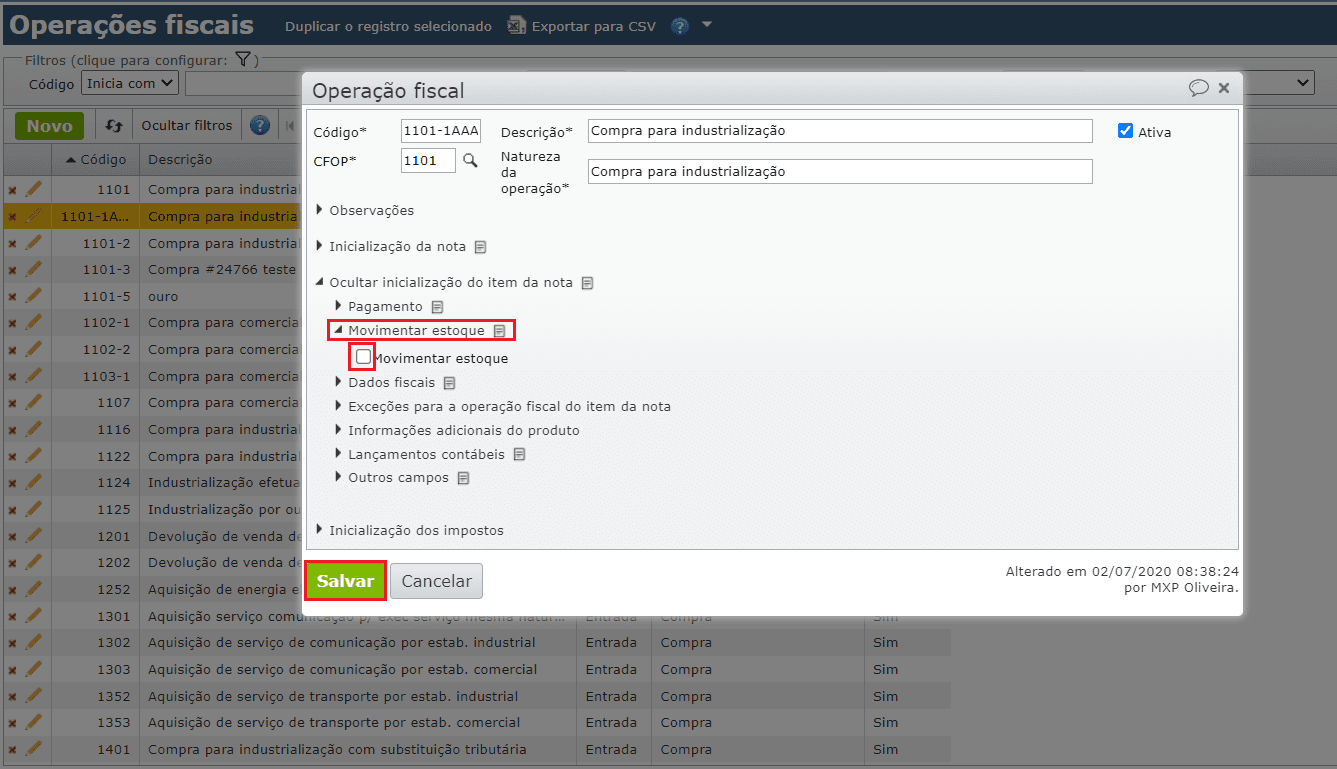Click the note icon beside Inicialização da nota
This screenshot has height=769, width=1337.
click(x=481, y=246)
